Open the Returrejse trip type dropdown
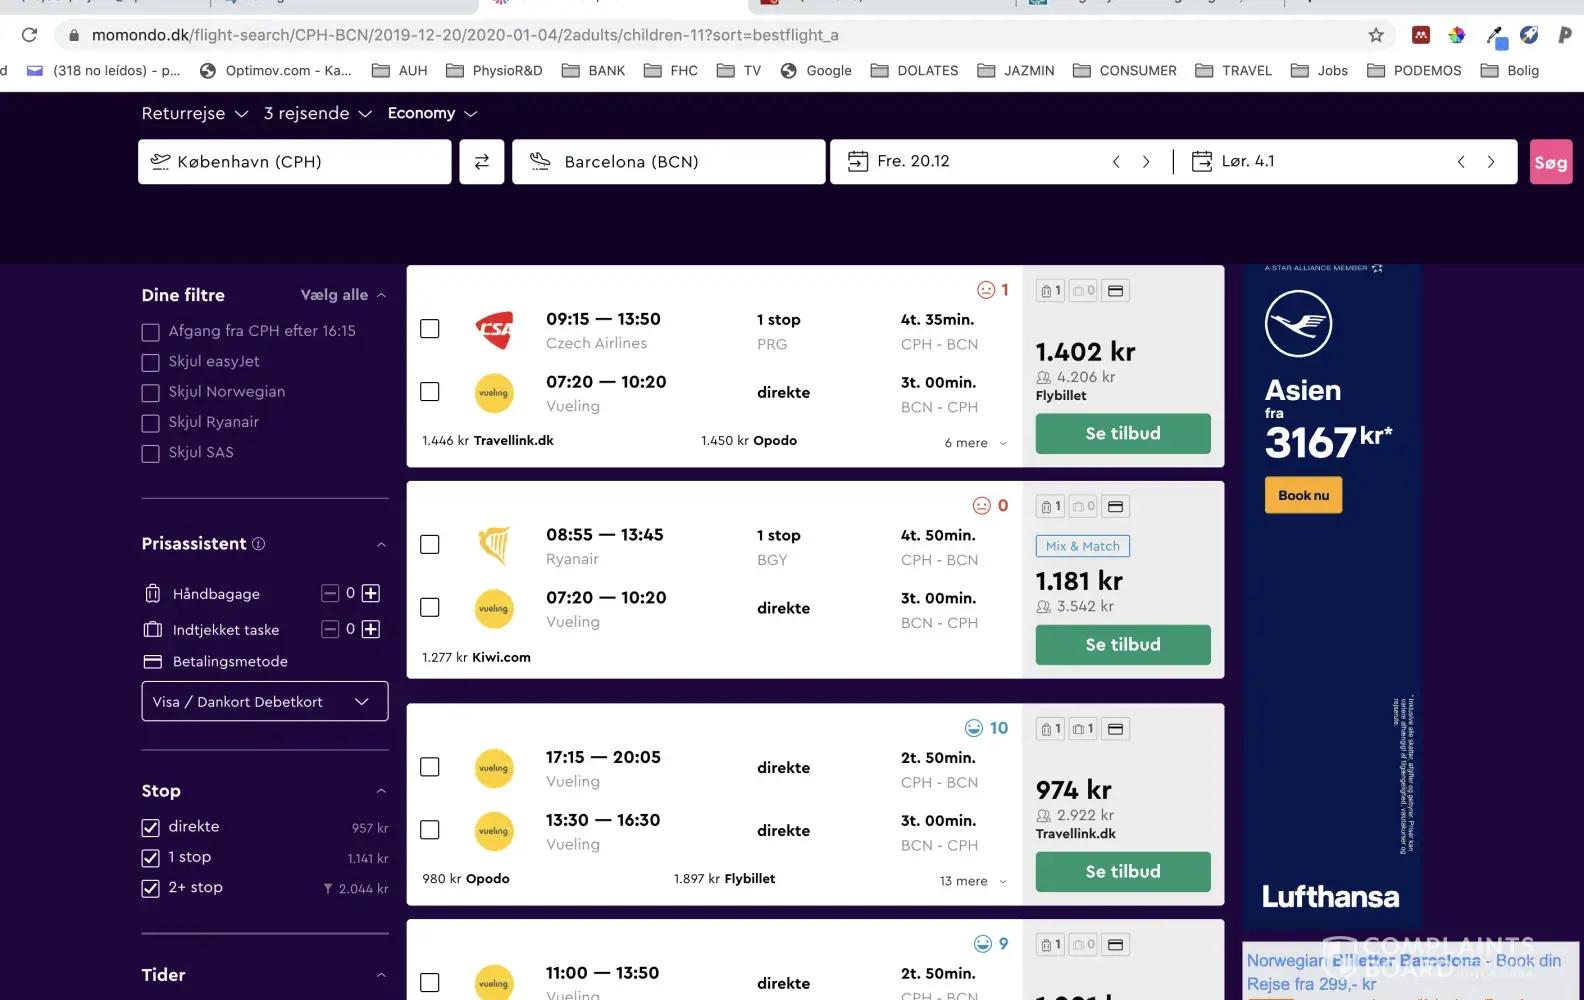1584x1000 pixels. coord(194,114)
